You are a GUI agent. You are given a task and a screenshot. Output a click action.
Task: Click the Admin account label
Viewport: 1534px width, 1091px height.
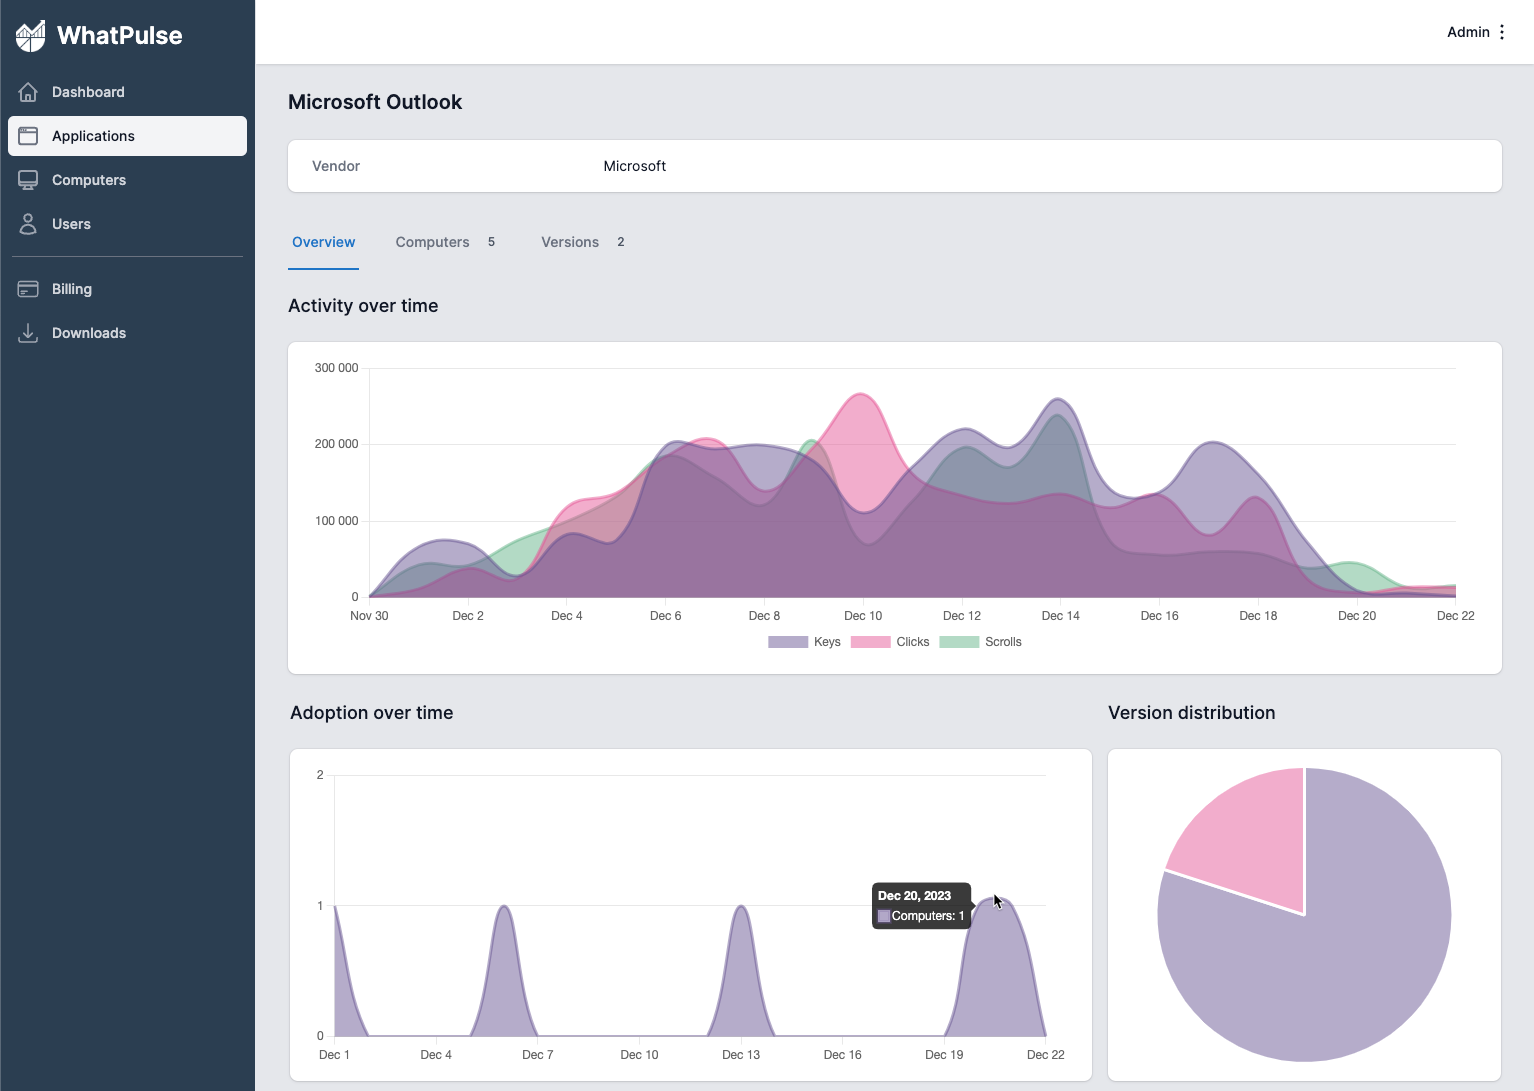point(1468,32)
